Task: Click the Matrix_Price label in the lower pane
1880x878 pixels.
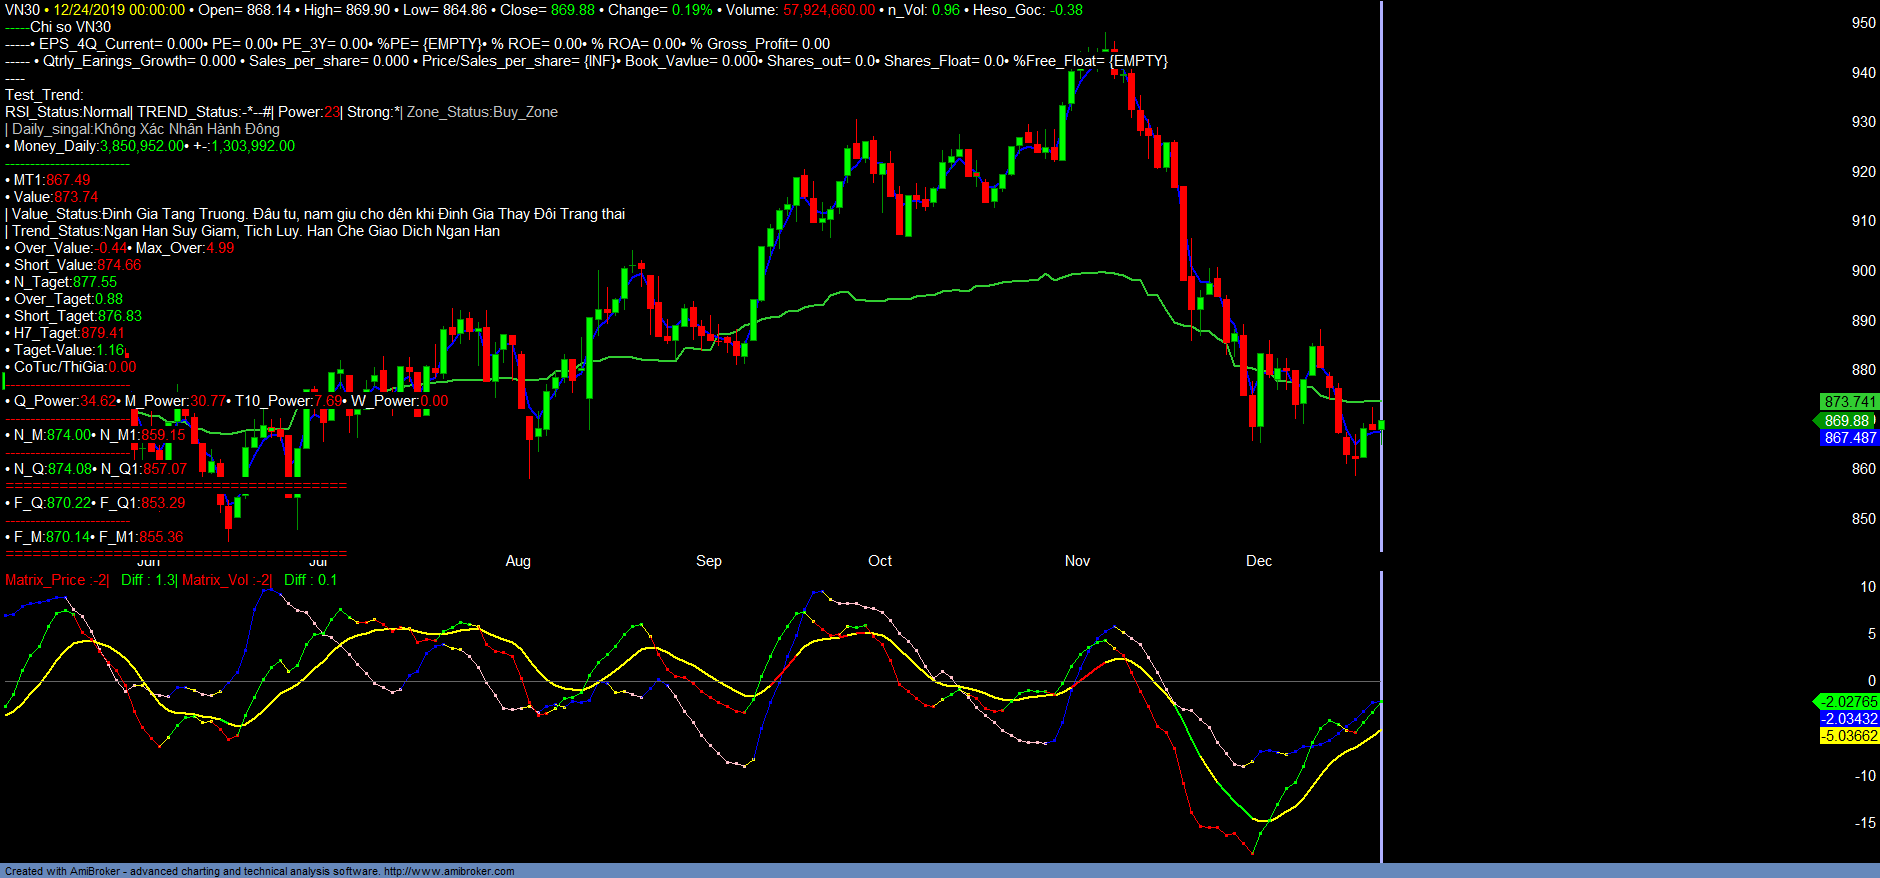Action: (45, 580)
